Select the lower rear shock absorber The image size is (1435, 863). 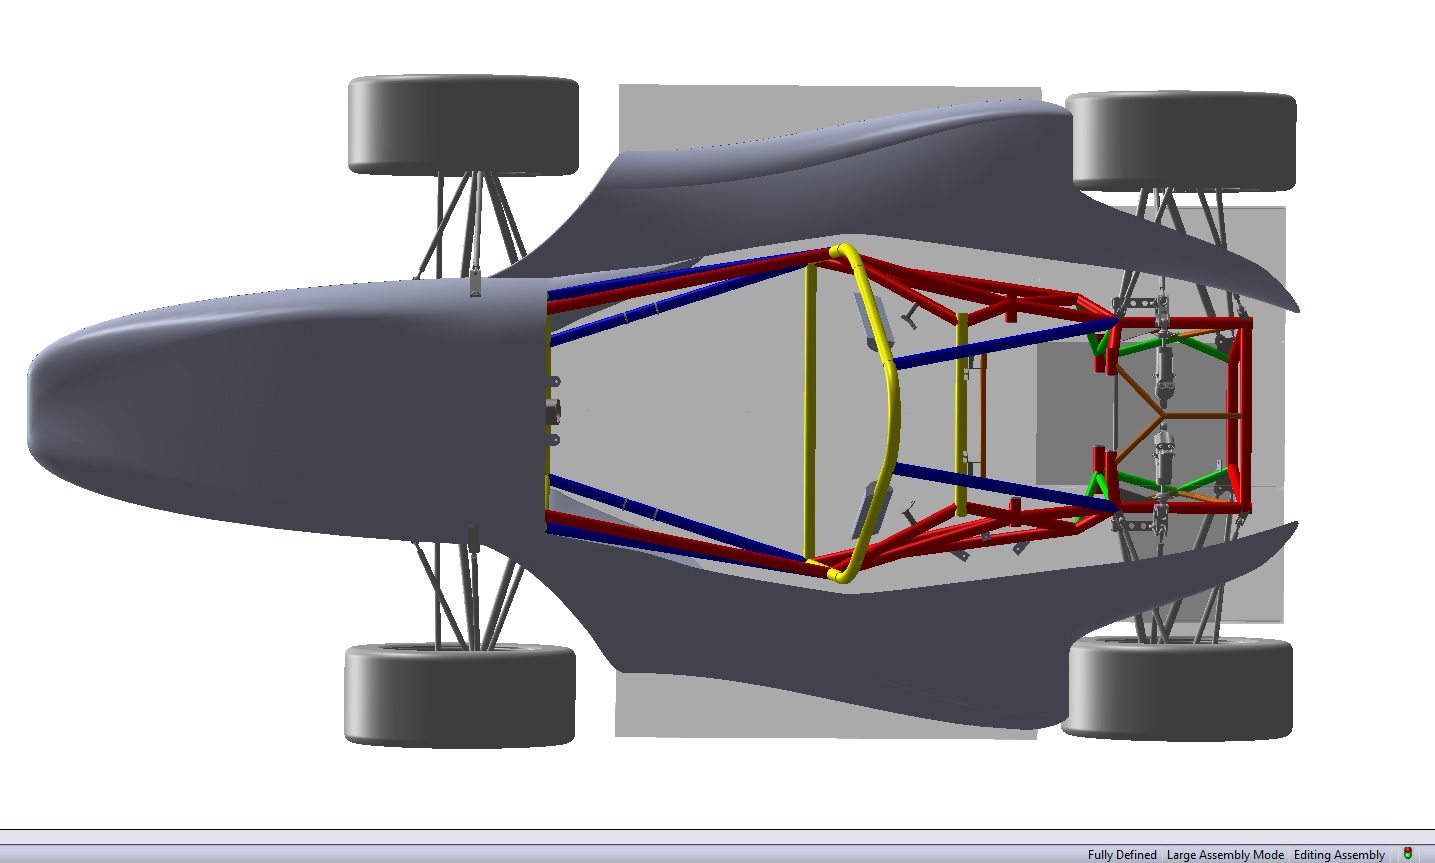coord(1162,462)
